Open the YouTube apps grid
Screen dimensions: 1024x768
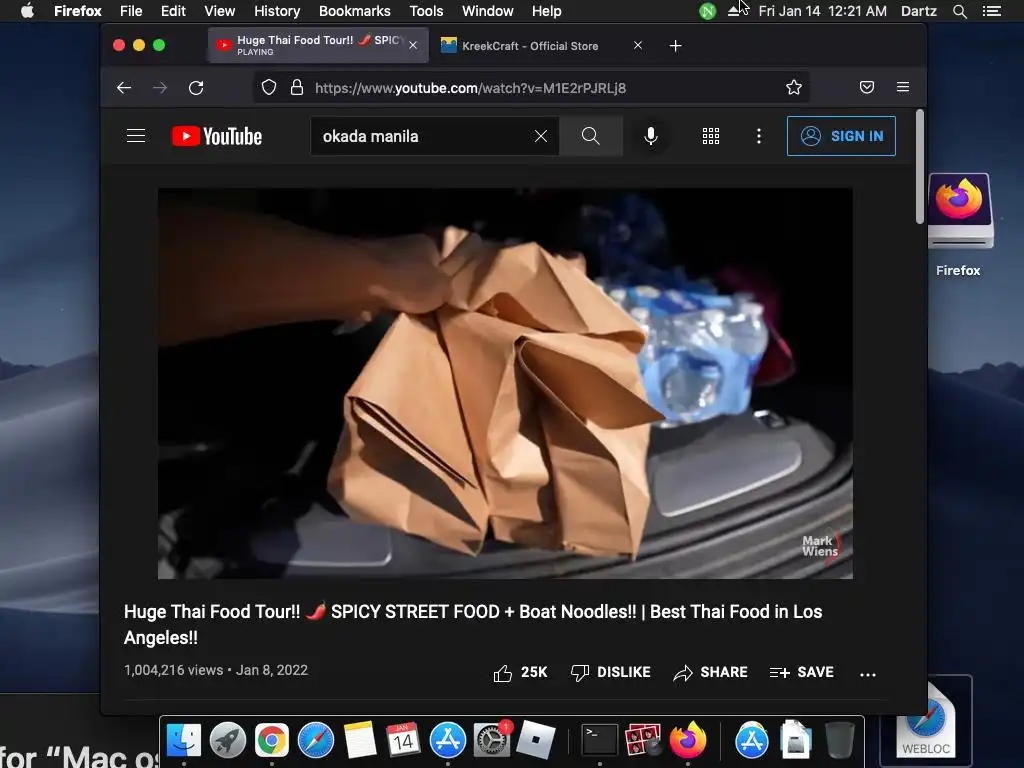[711, 136]
